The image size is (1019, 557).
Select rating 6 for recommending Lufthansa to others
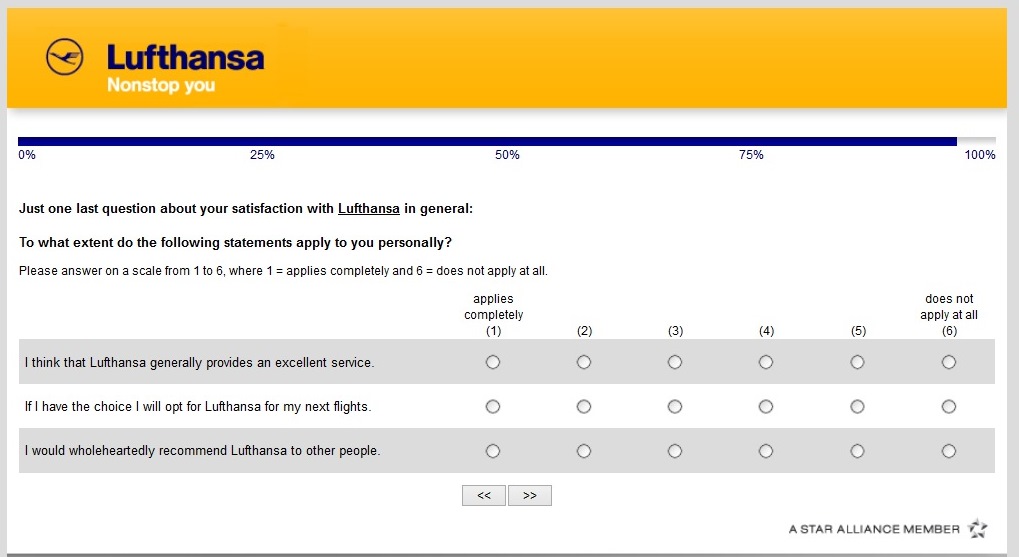coord(949,451)
